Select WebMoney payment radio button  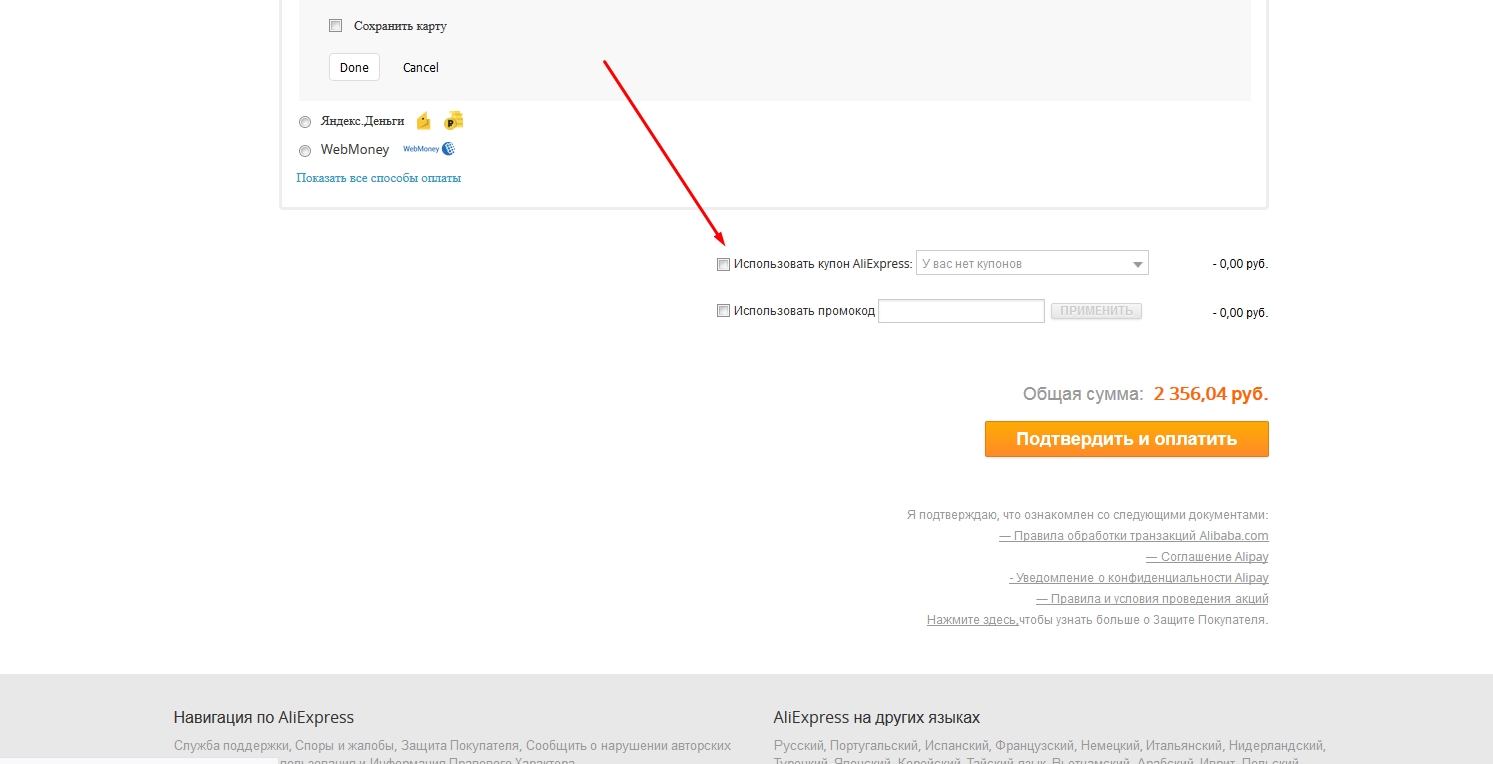[305, 151]
